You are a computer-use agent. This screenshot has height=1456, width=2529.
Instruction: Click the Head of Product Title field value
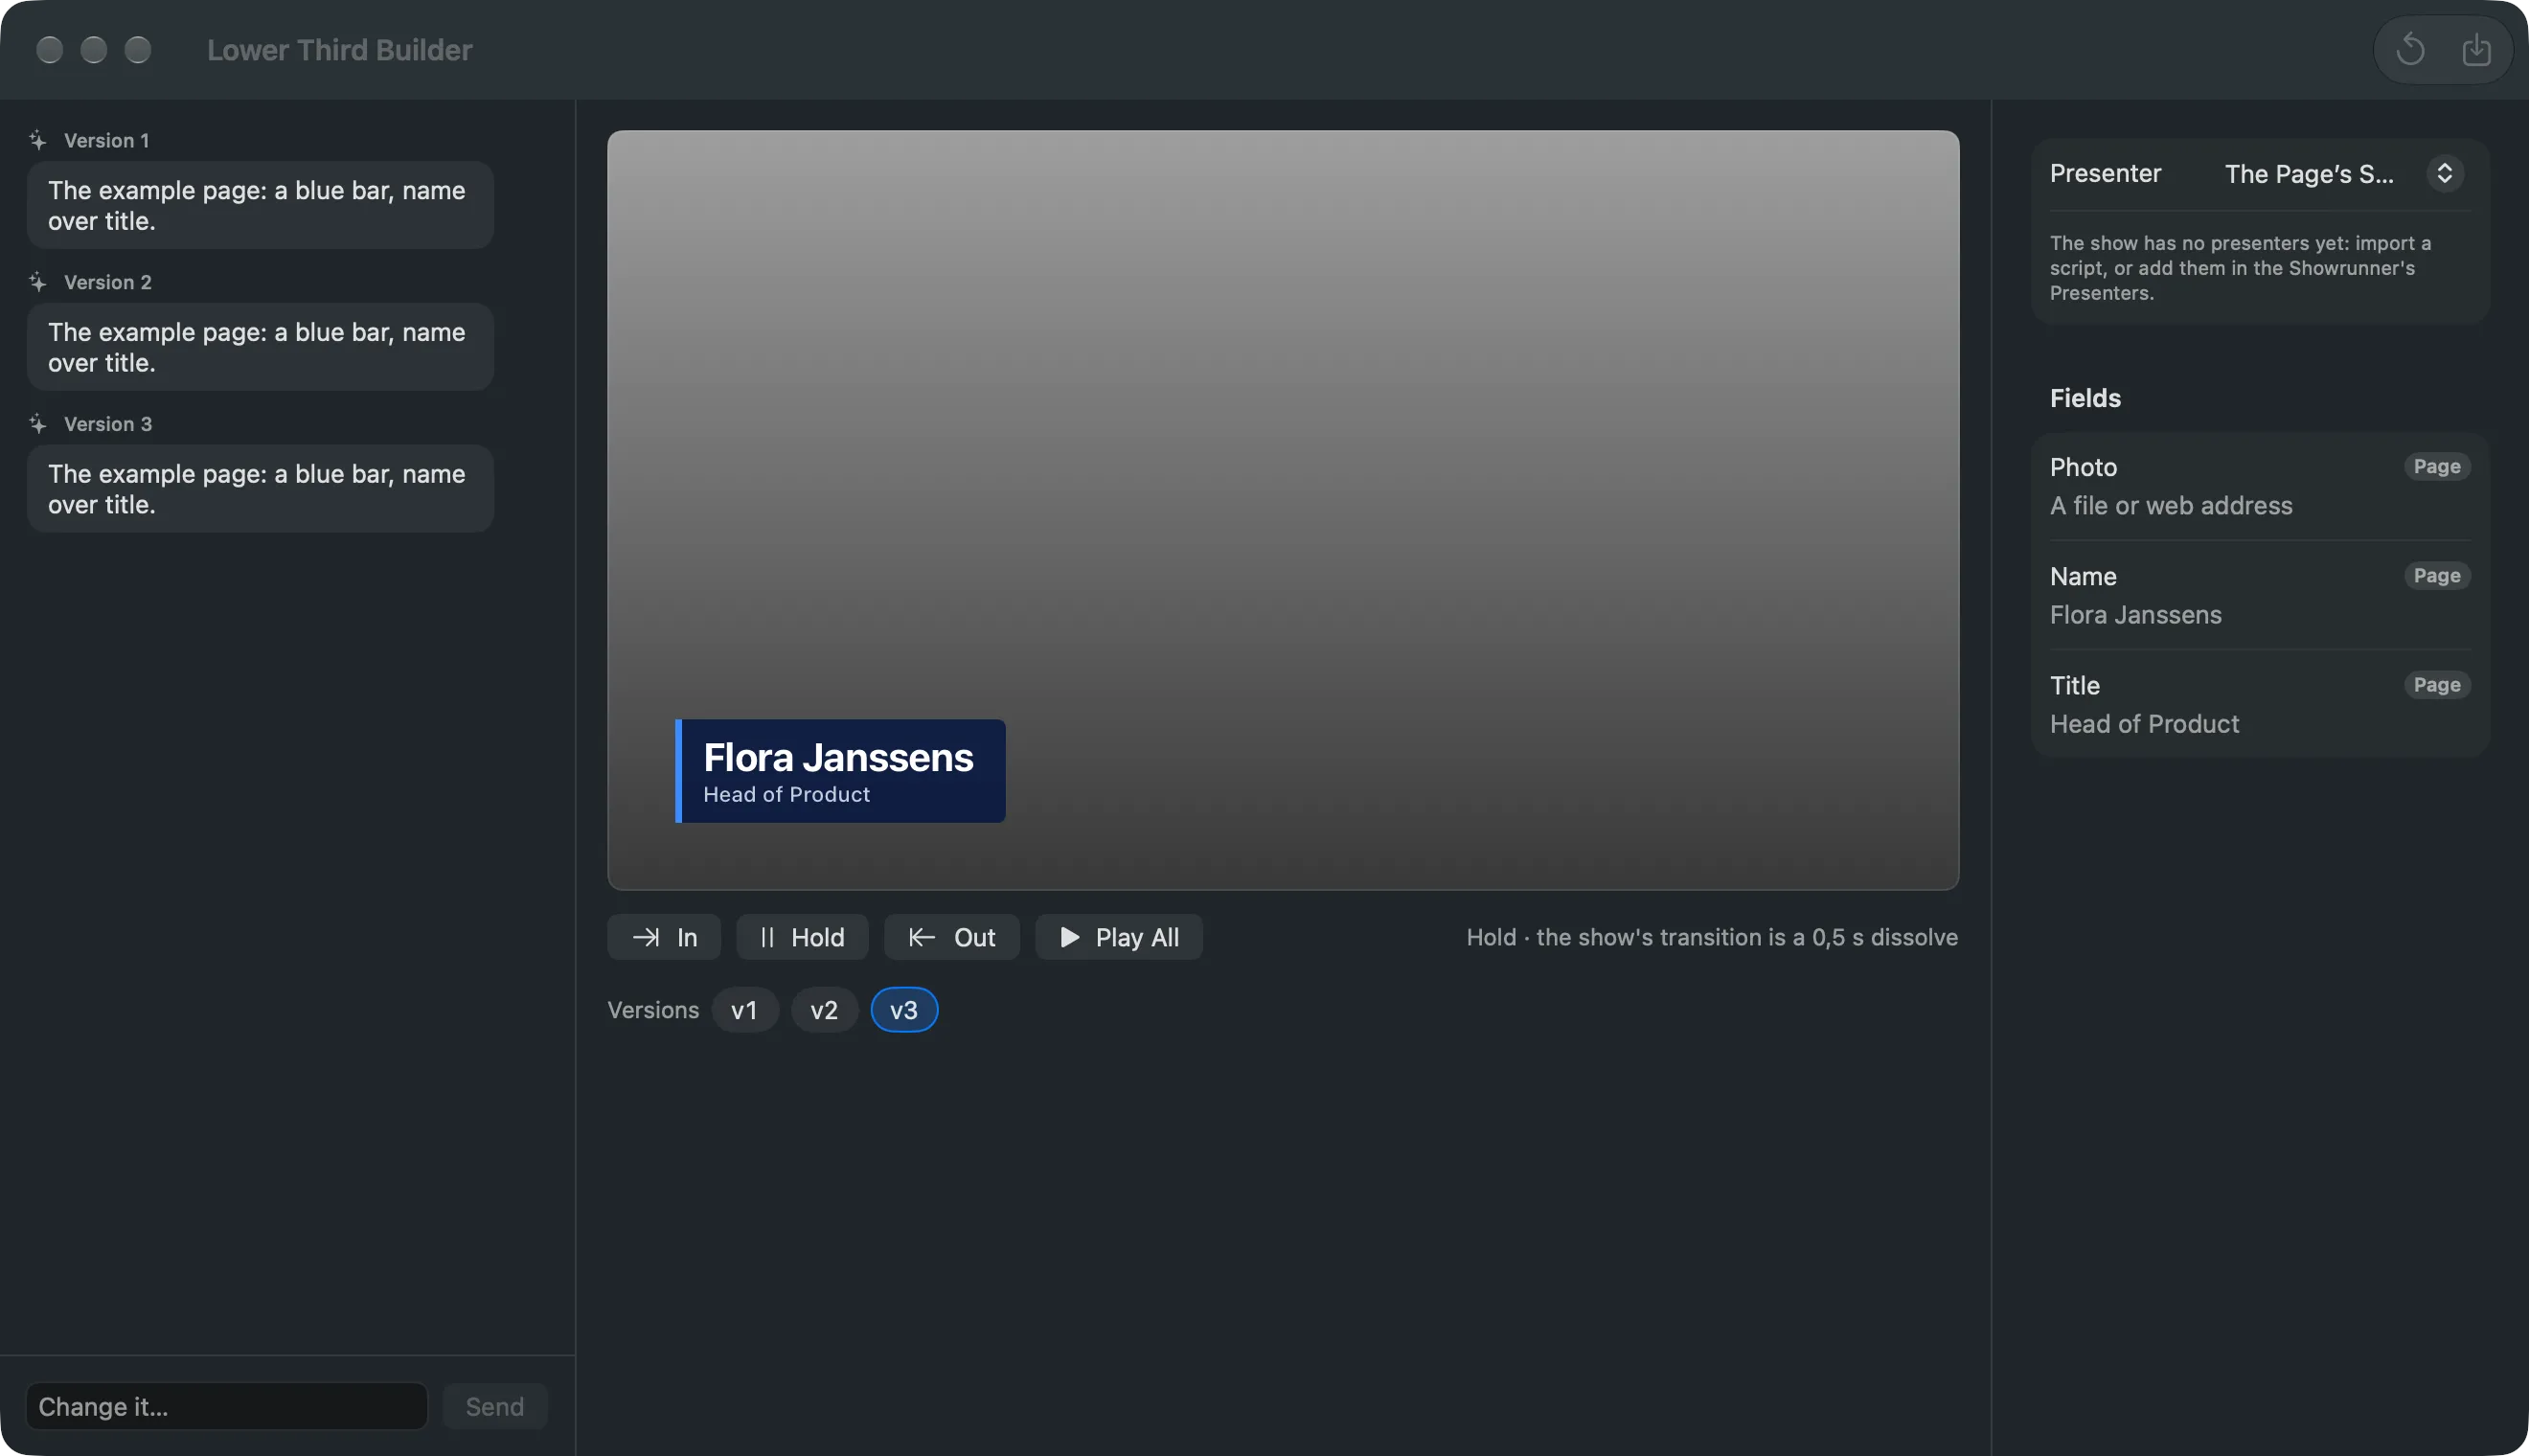point(2144,725)
